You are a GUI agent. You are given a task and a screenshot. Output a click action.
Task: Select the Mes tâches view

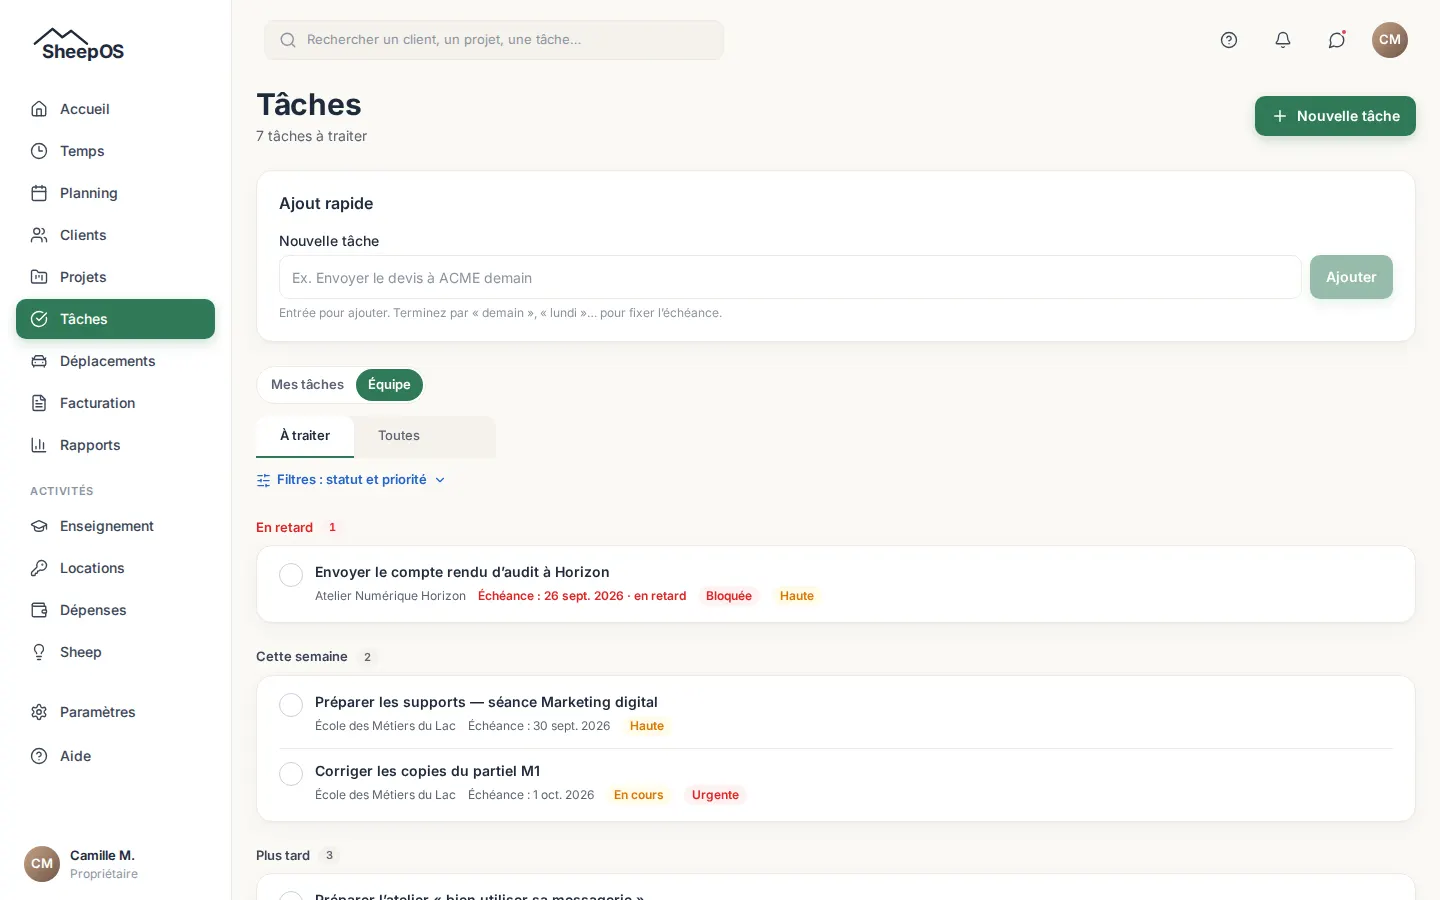point(307,385)
